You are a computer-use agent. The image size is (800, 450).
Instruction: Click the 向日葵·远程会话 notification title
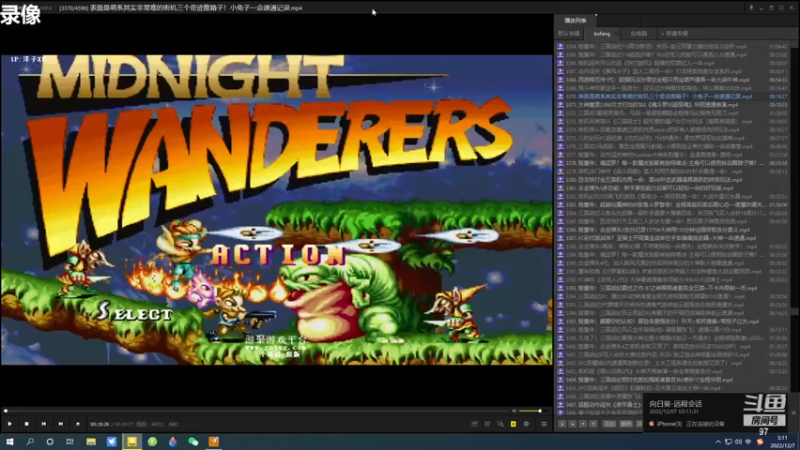tap(676, 404)
